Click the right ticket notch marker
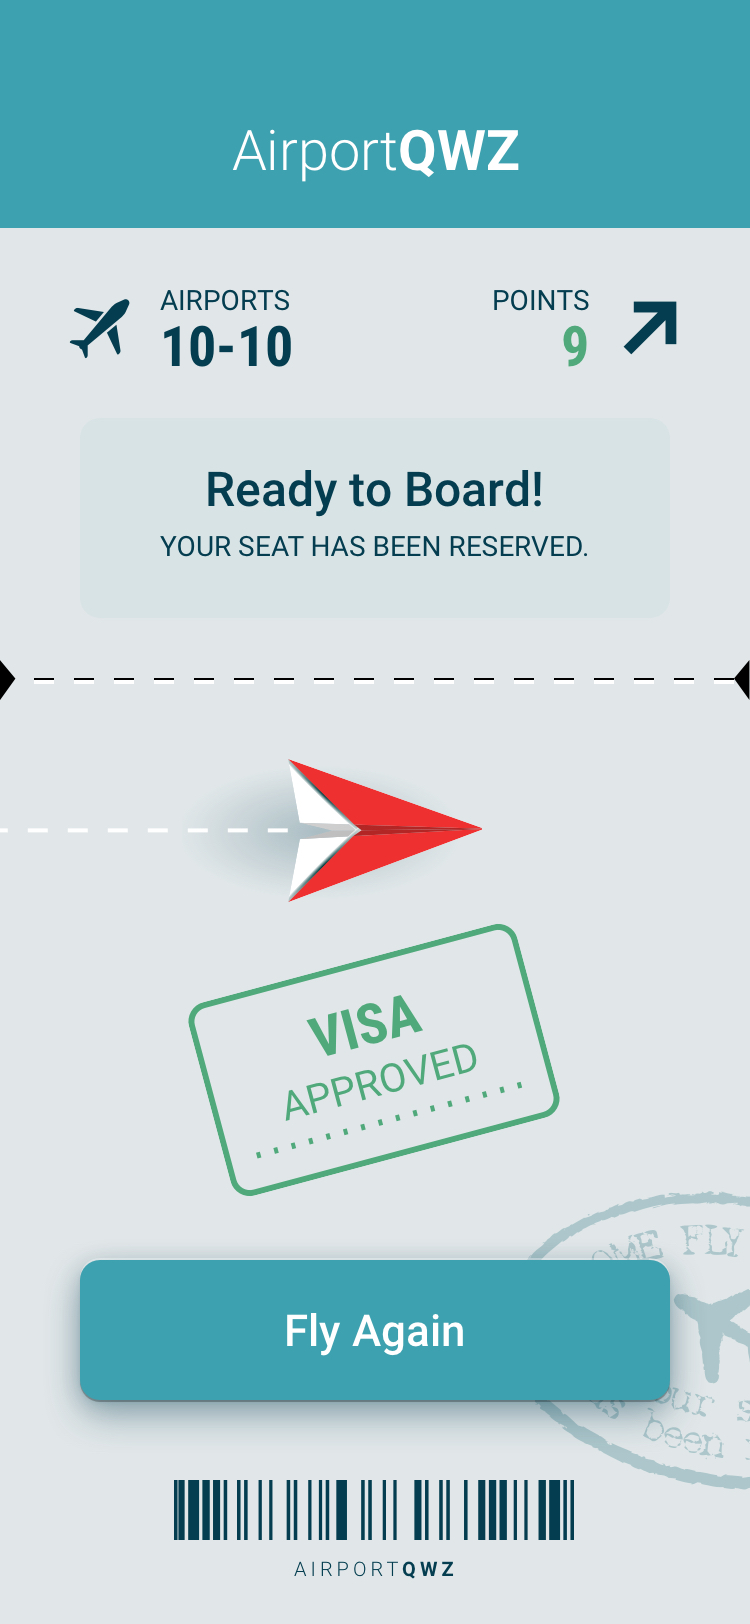750x1624 pixels. tap(742, 679)
